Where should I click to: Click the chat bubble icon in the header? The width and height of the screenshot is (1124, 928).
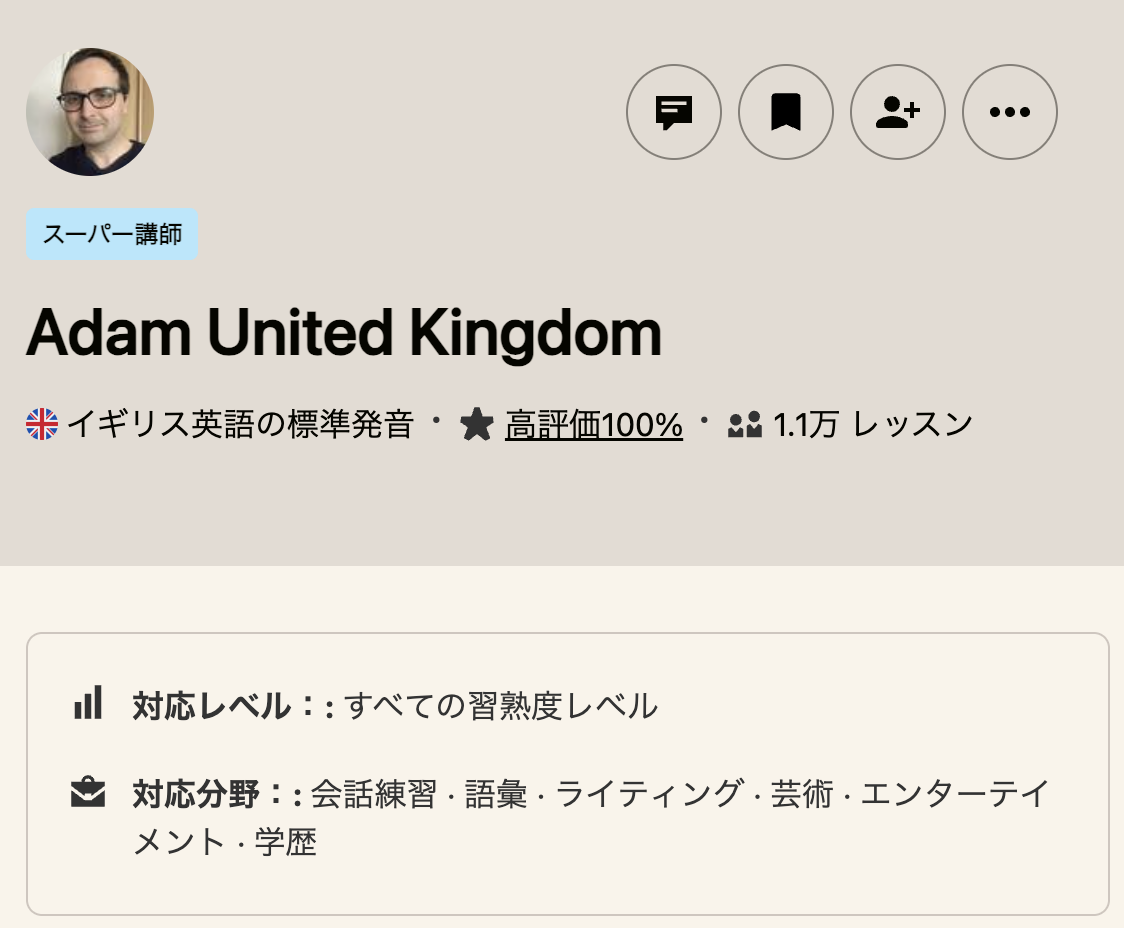[674, 112]
